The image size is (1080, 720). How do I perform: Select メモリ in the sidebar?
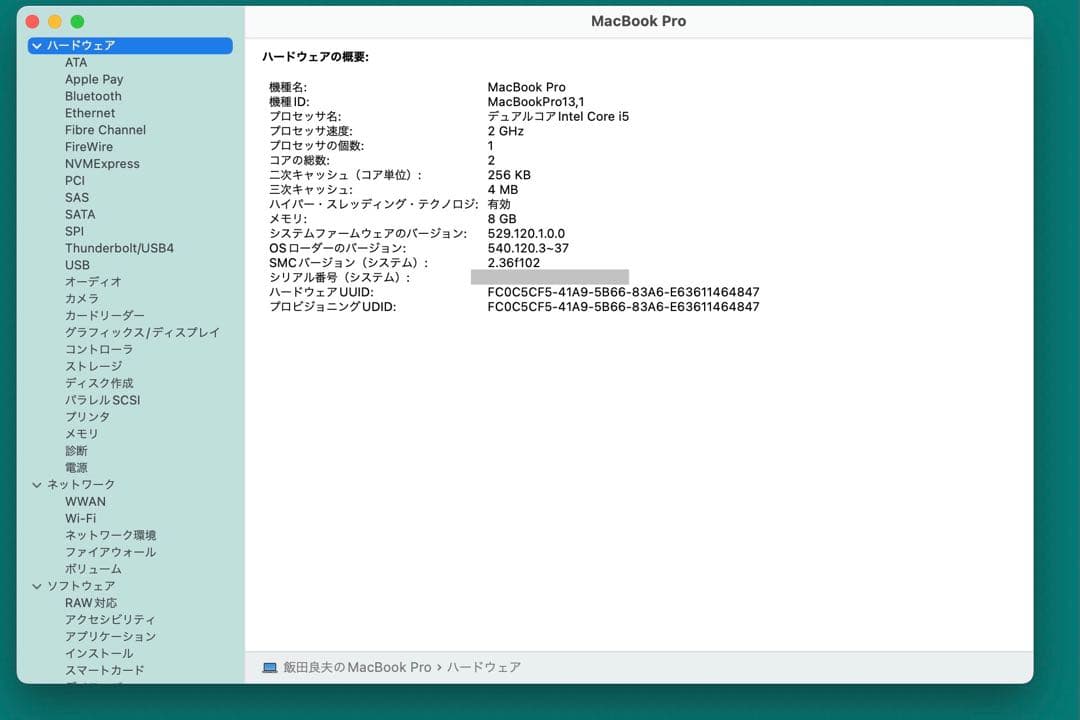click(x=82, y=434)
